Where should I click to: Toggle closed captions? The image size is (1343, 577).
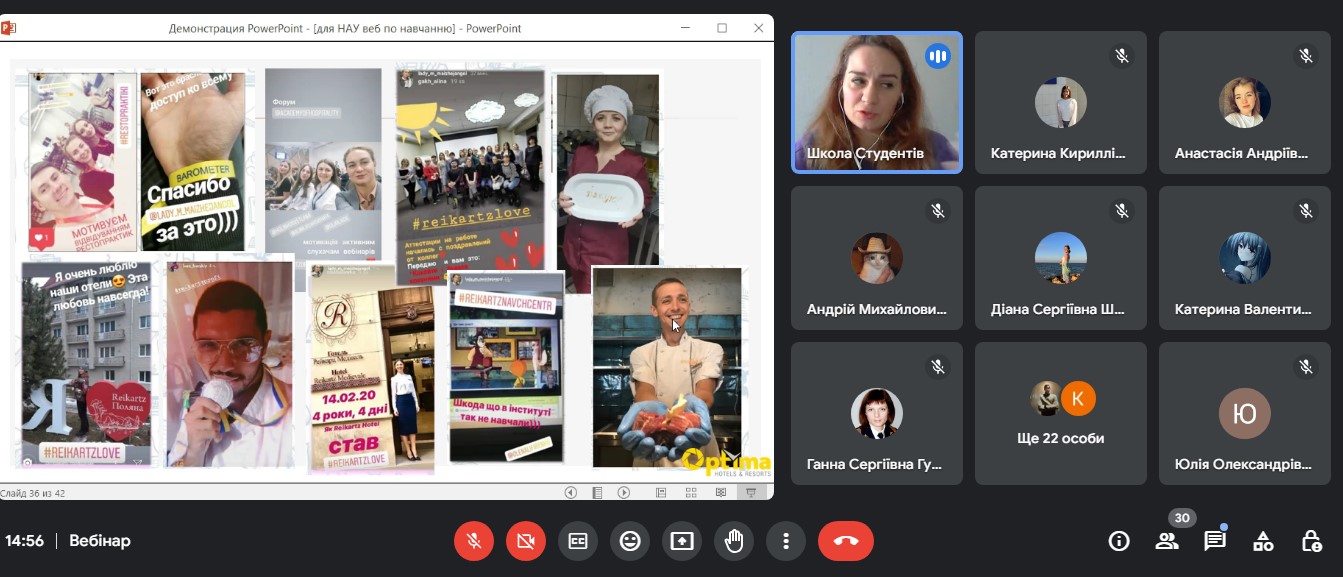point(578,541)
